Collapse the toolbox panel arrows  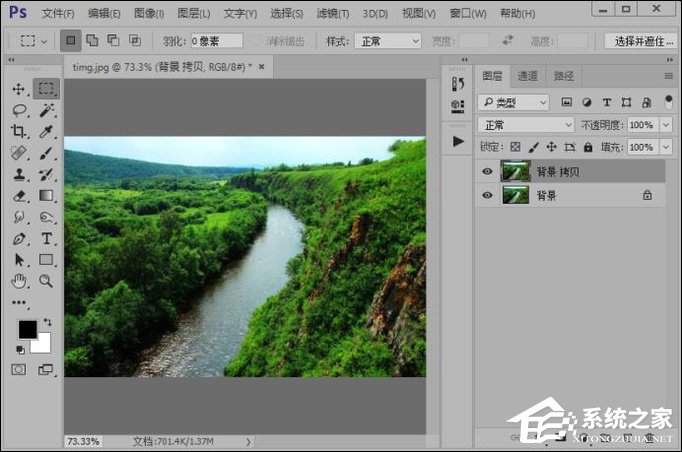point(11,60)
